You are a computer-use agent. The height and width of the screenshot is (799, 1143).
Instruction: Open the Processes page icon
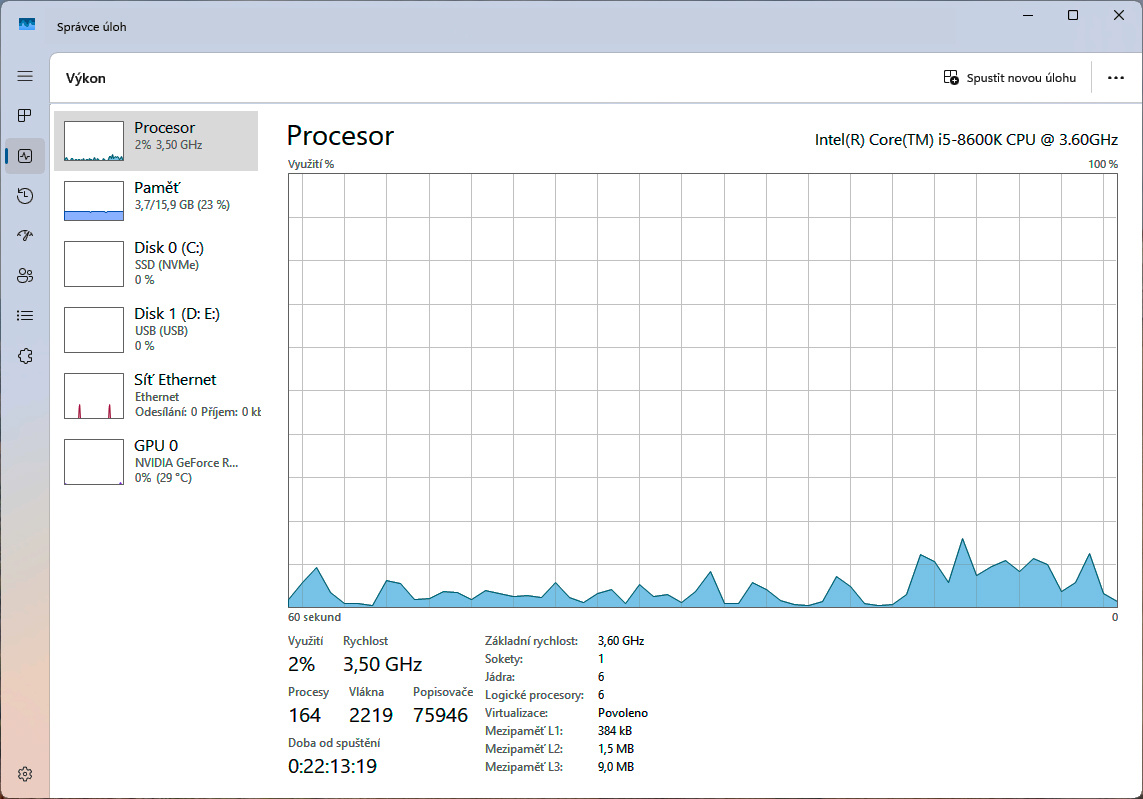[x=25, y=116]
